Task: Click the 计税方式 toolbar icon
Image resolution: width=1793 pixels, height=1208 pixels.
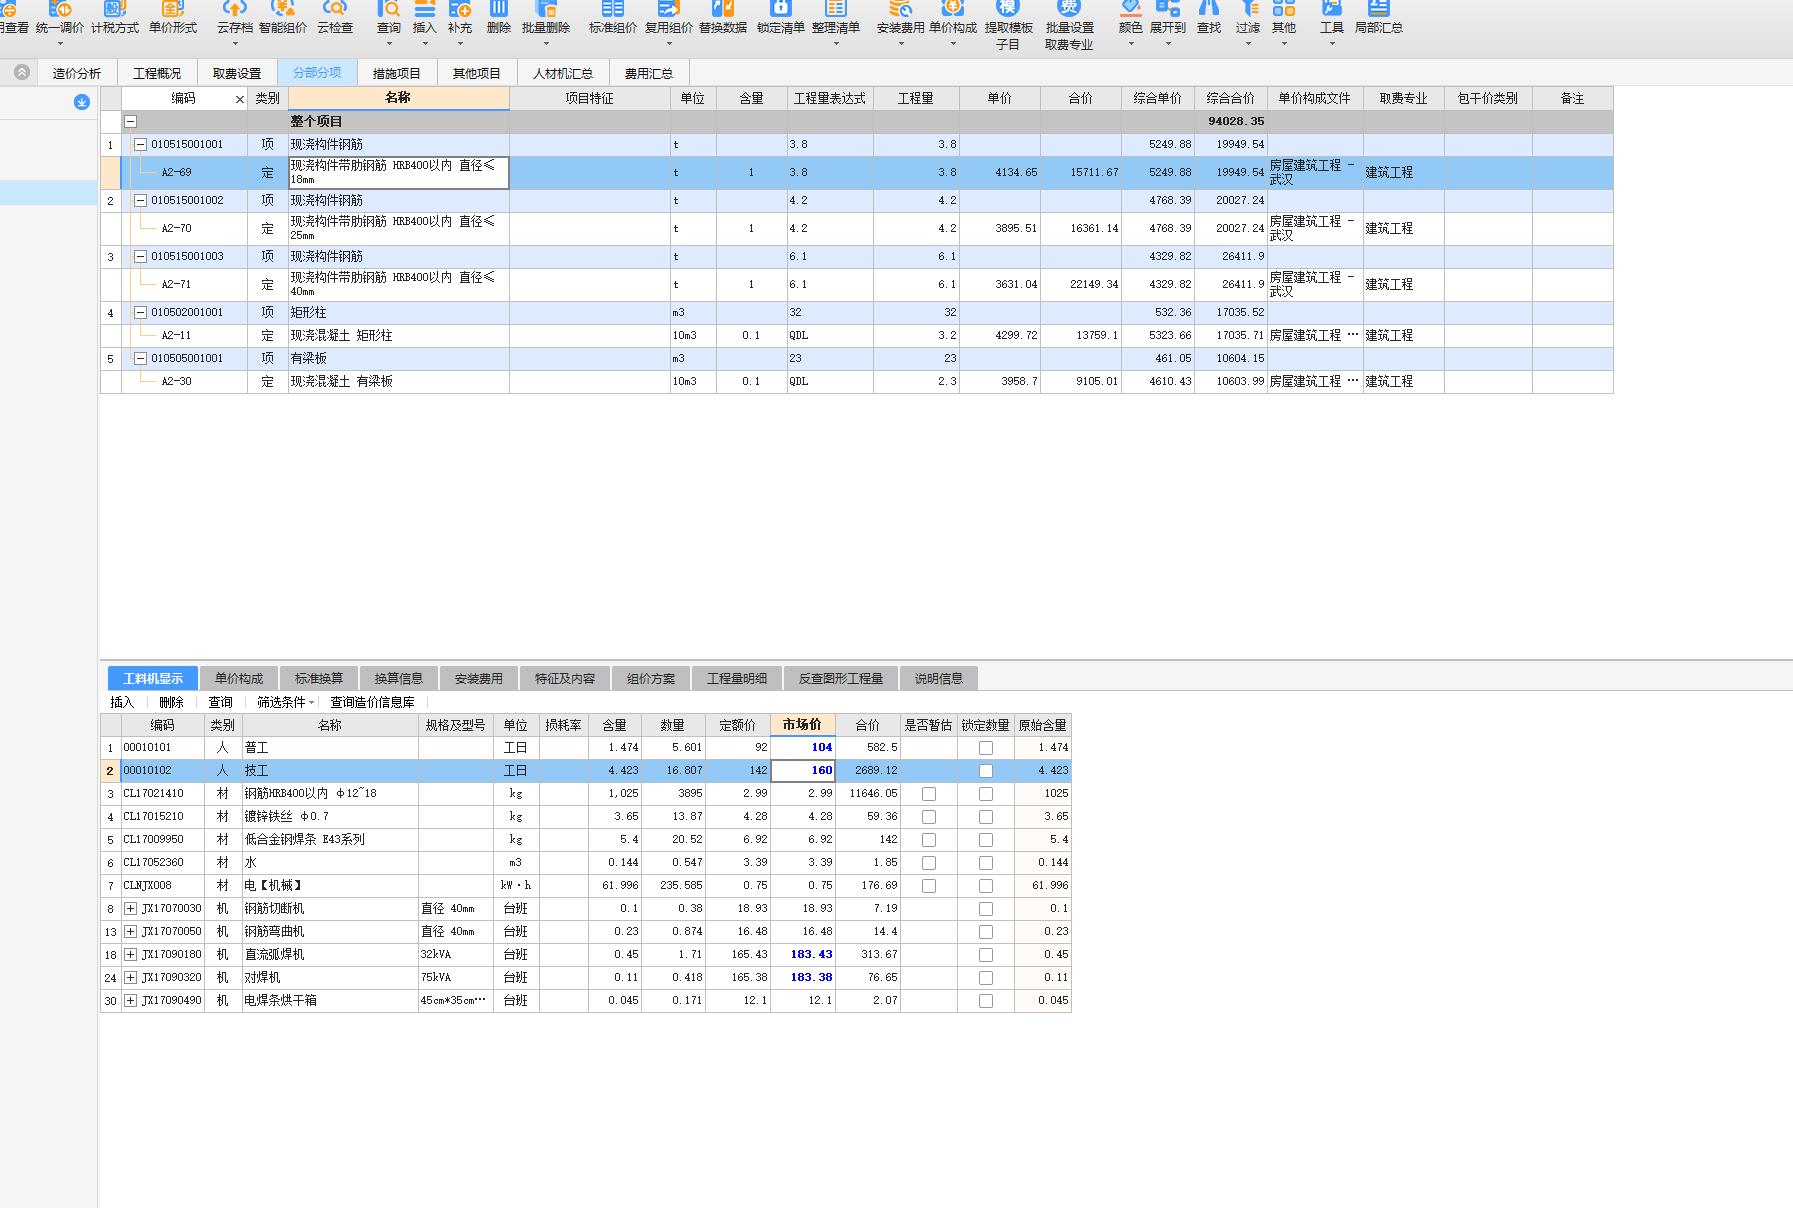Action: point(115,18)
